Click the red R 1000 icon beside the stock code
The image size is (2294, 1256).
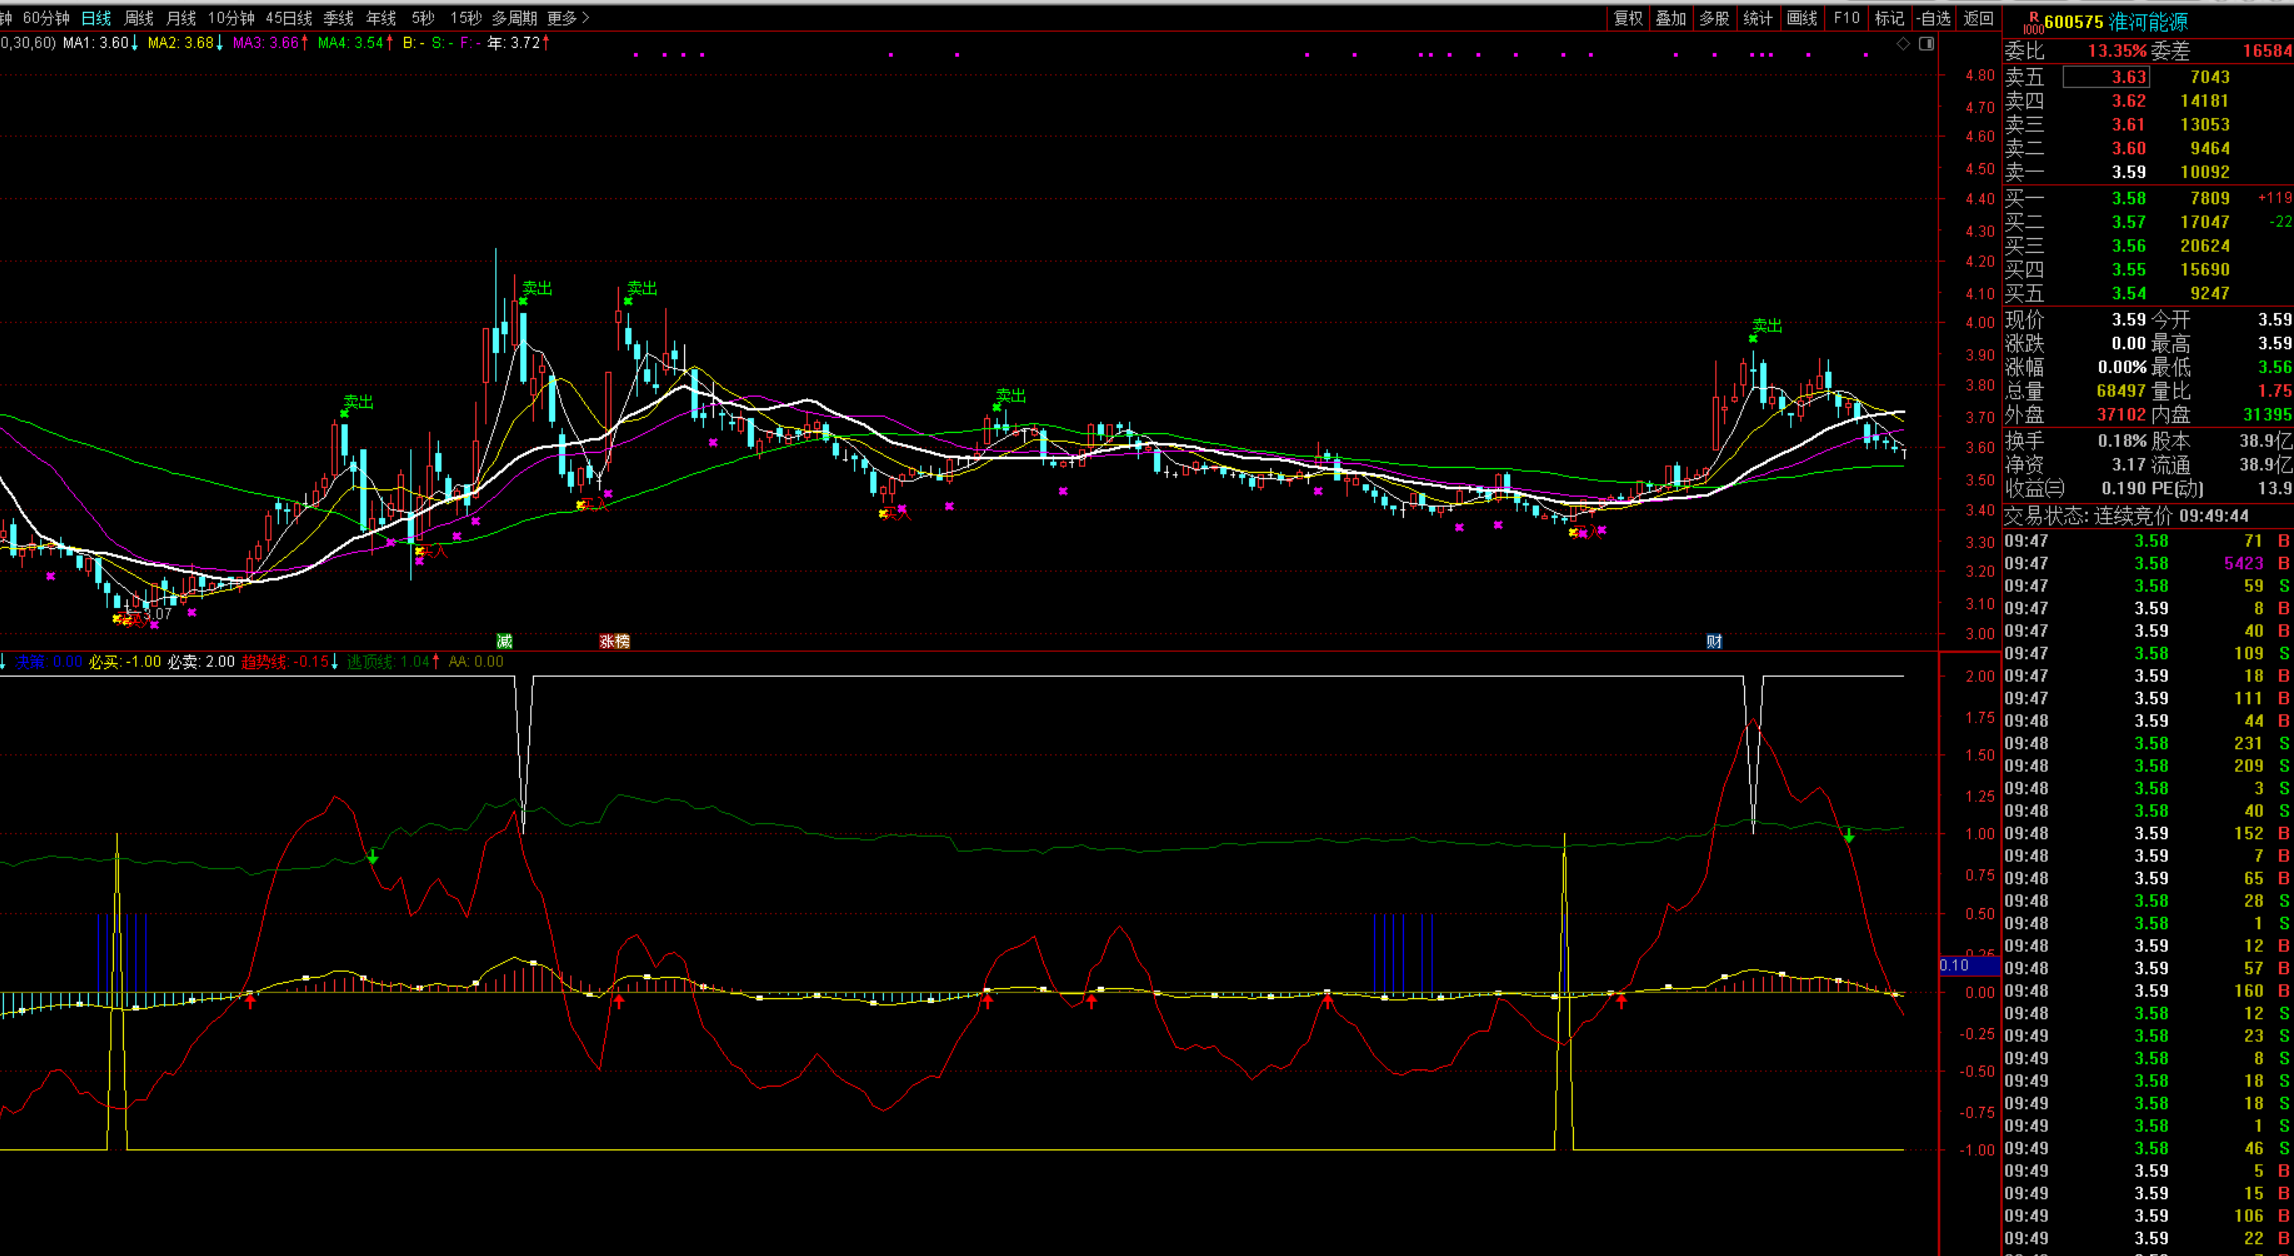tap(2033, 22)
